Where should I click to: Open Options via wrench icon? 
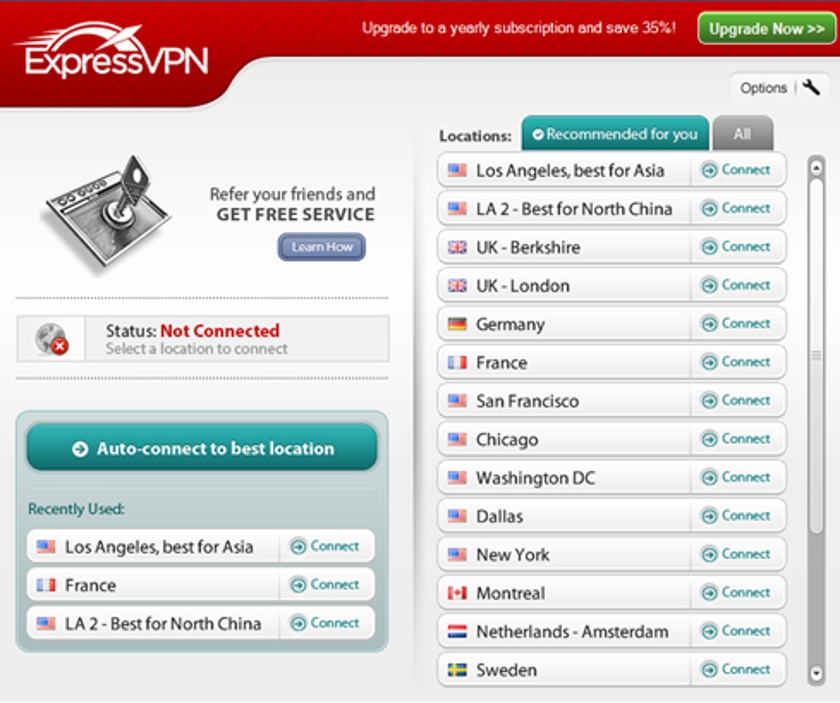click(x=811, y=87)
